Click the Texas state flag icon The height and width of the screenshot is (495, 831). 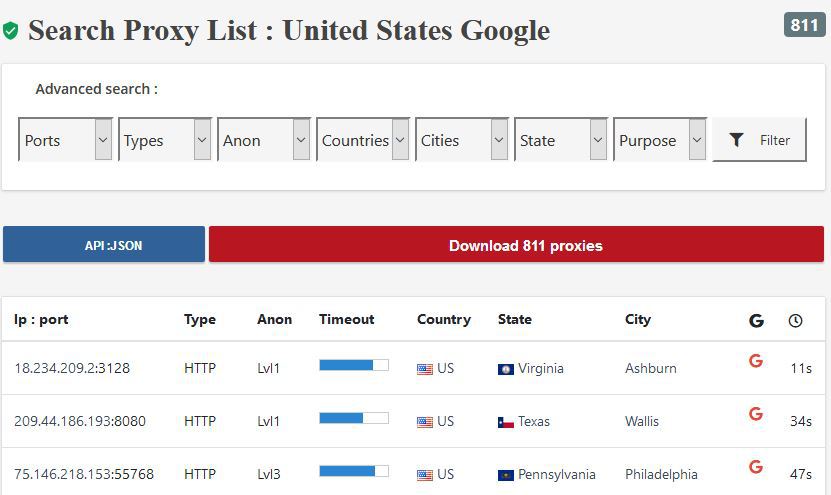click(506, 422)
